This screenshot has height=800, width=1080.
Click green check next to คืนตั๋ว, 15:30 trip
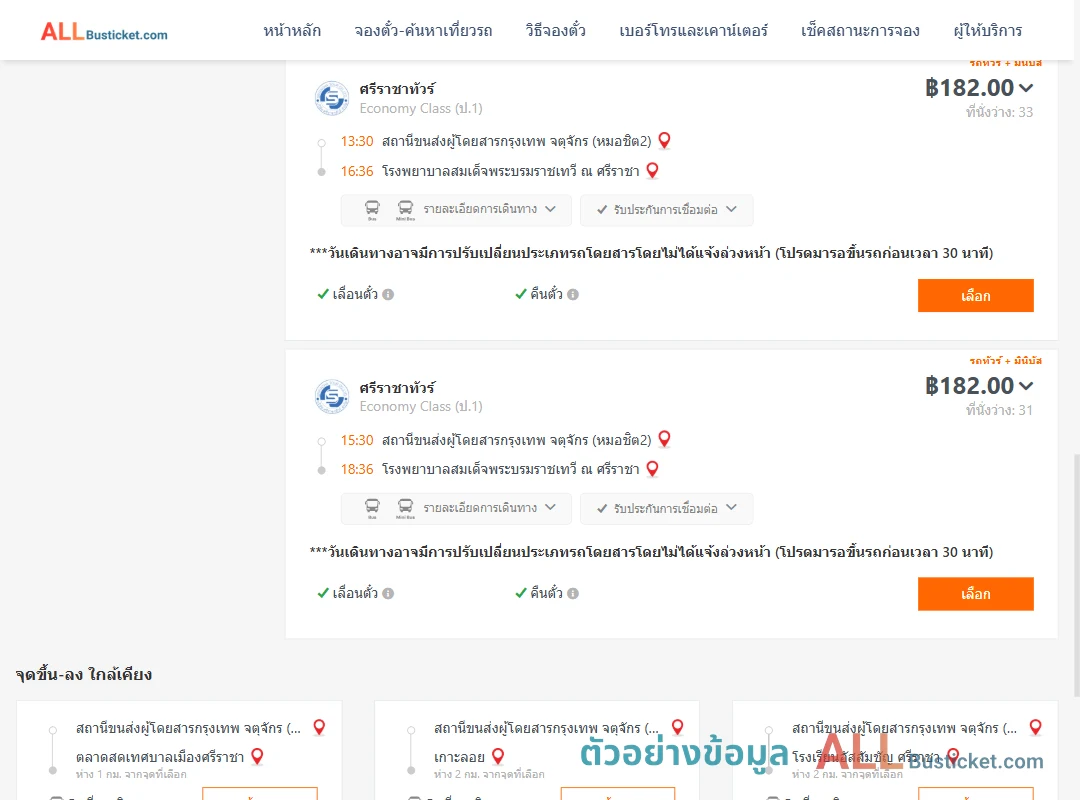pos(521,593)
